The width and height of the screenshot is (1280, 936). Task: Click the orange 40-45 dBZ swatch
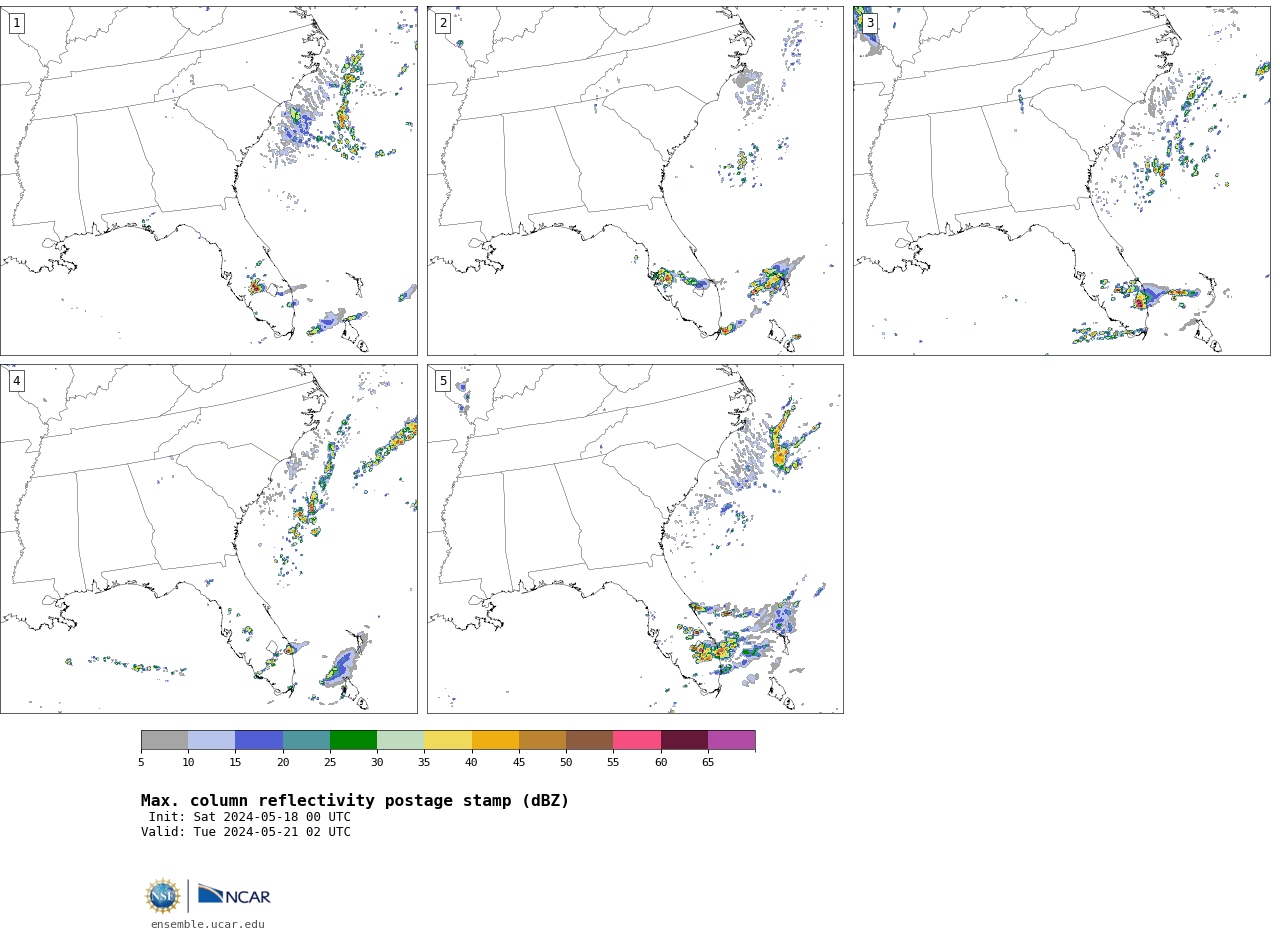(495, 740)
